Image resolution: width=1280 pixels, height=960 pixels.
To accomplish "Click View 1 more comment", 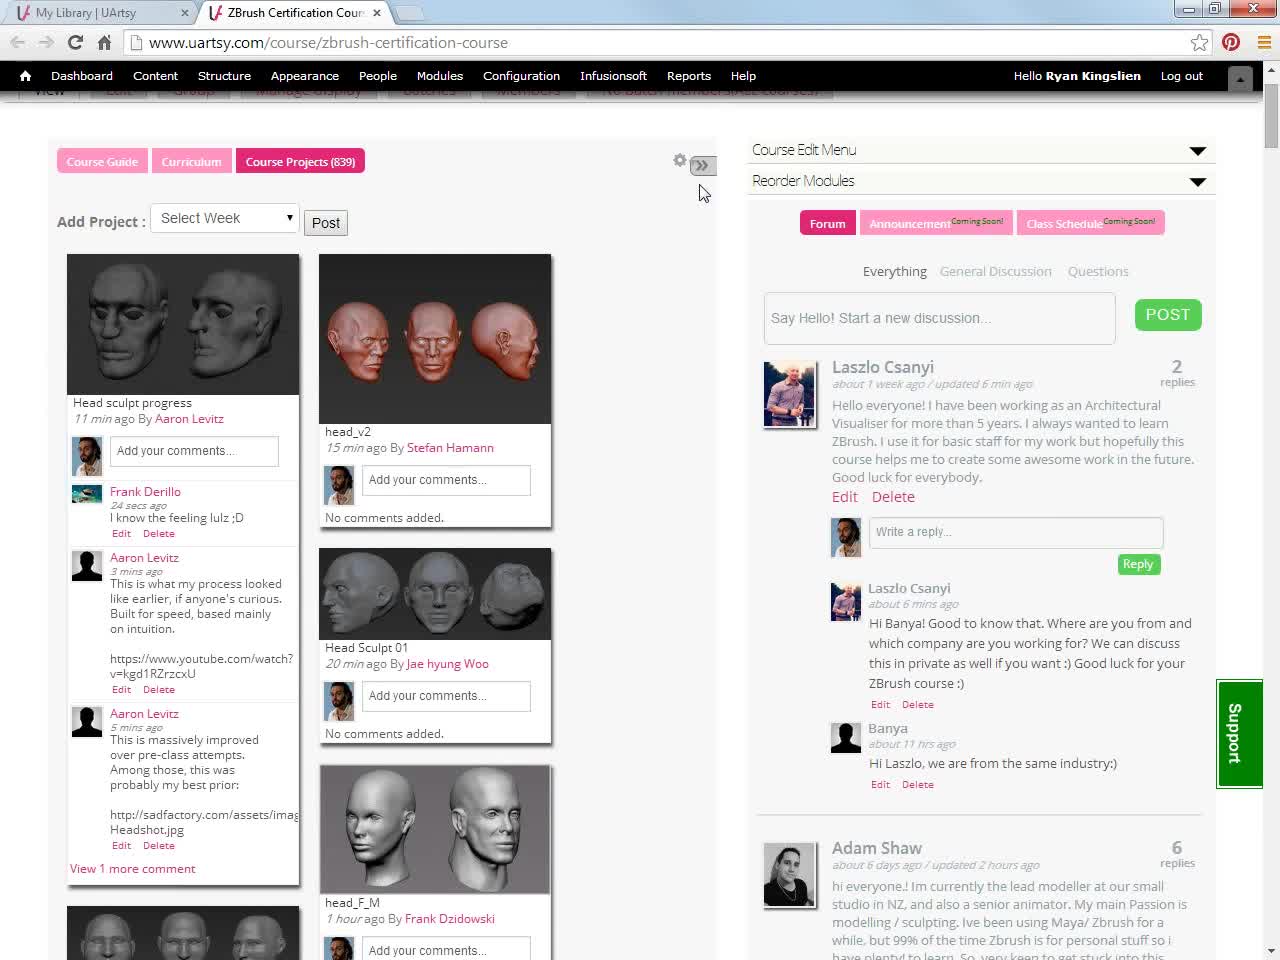I will (x=132, y=869).
